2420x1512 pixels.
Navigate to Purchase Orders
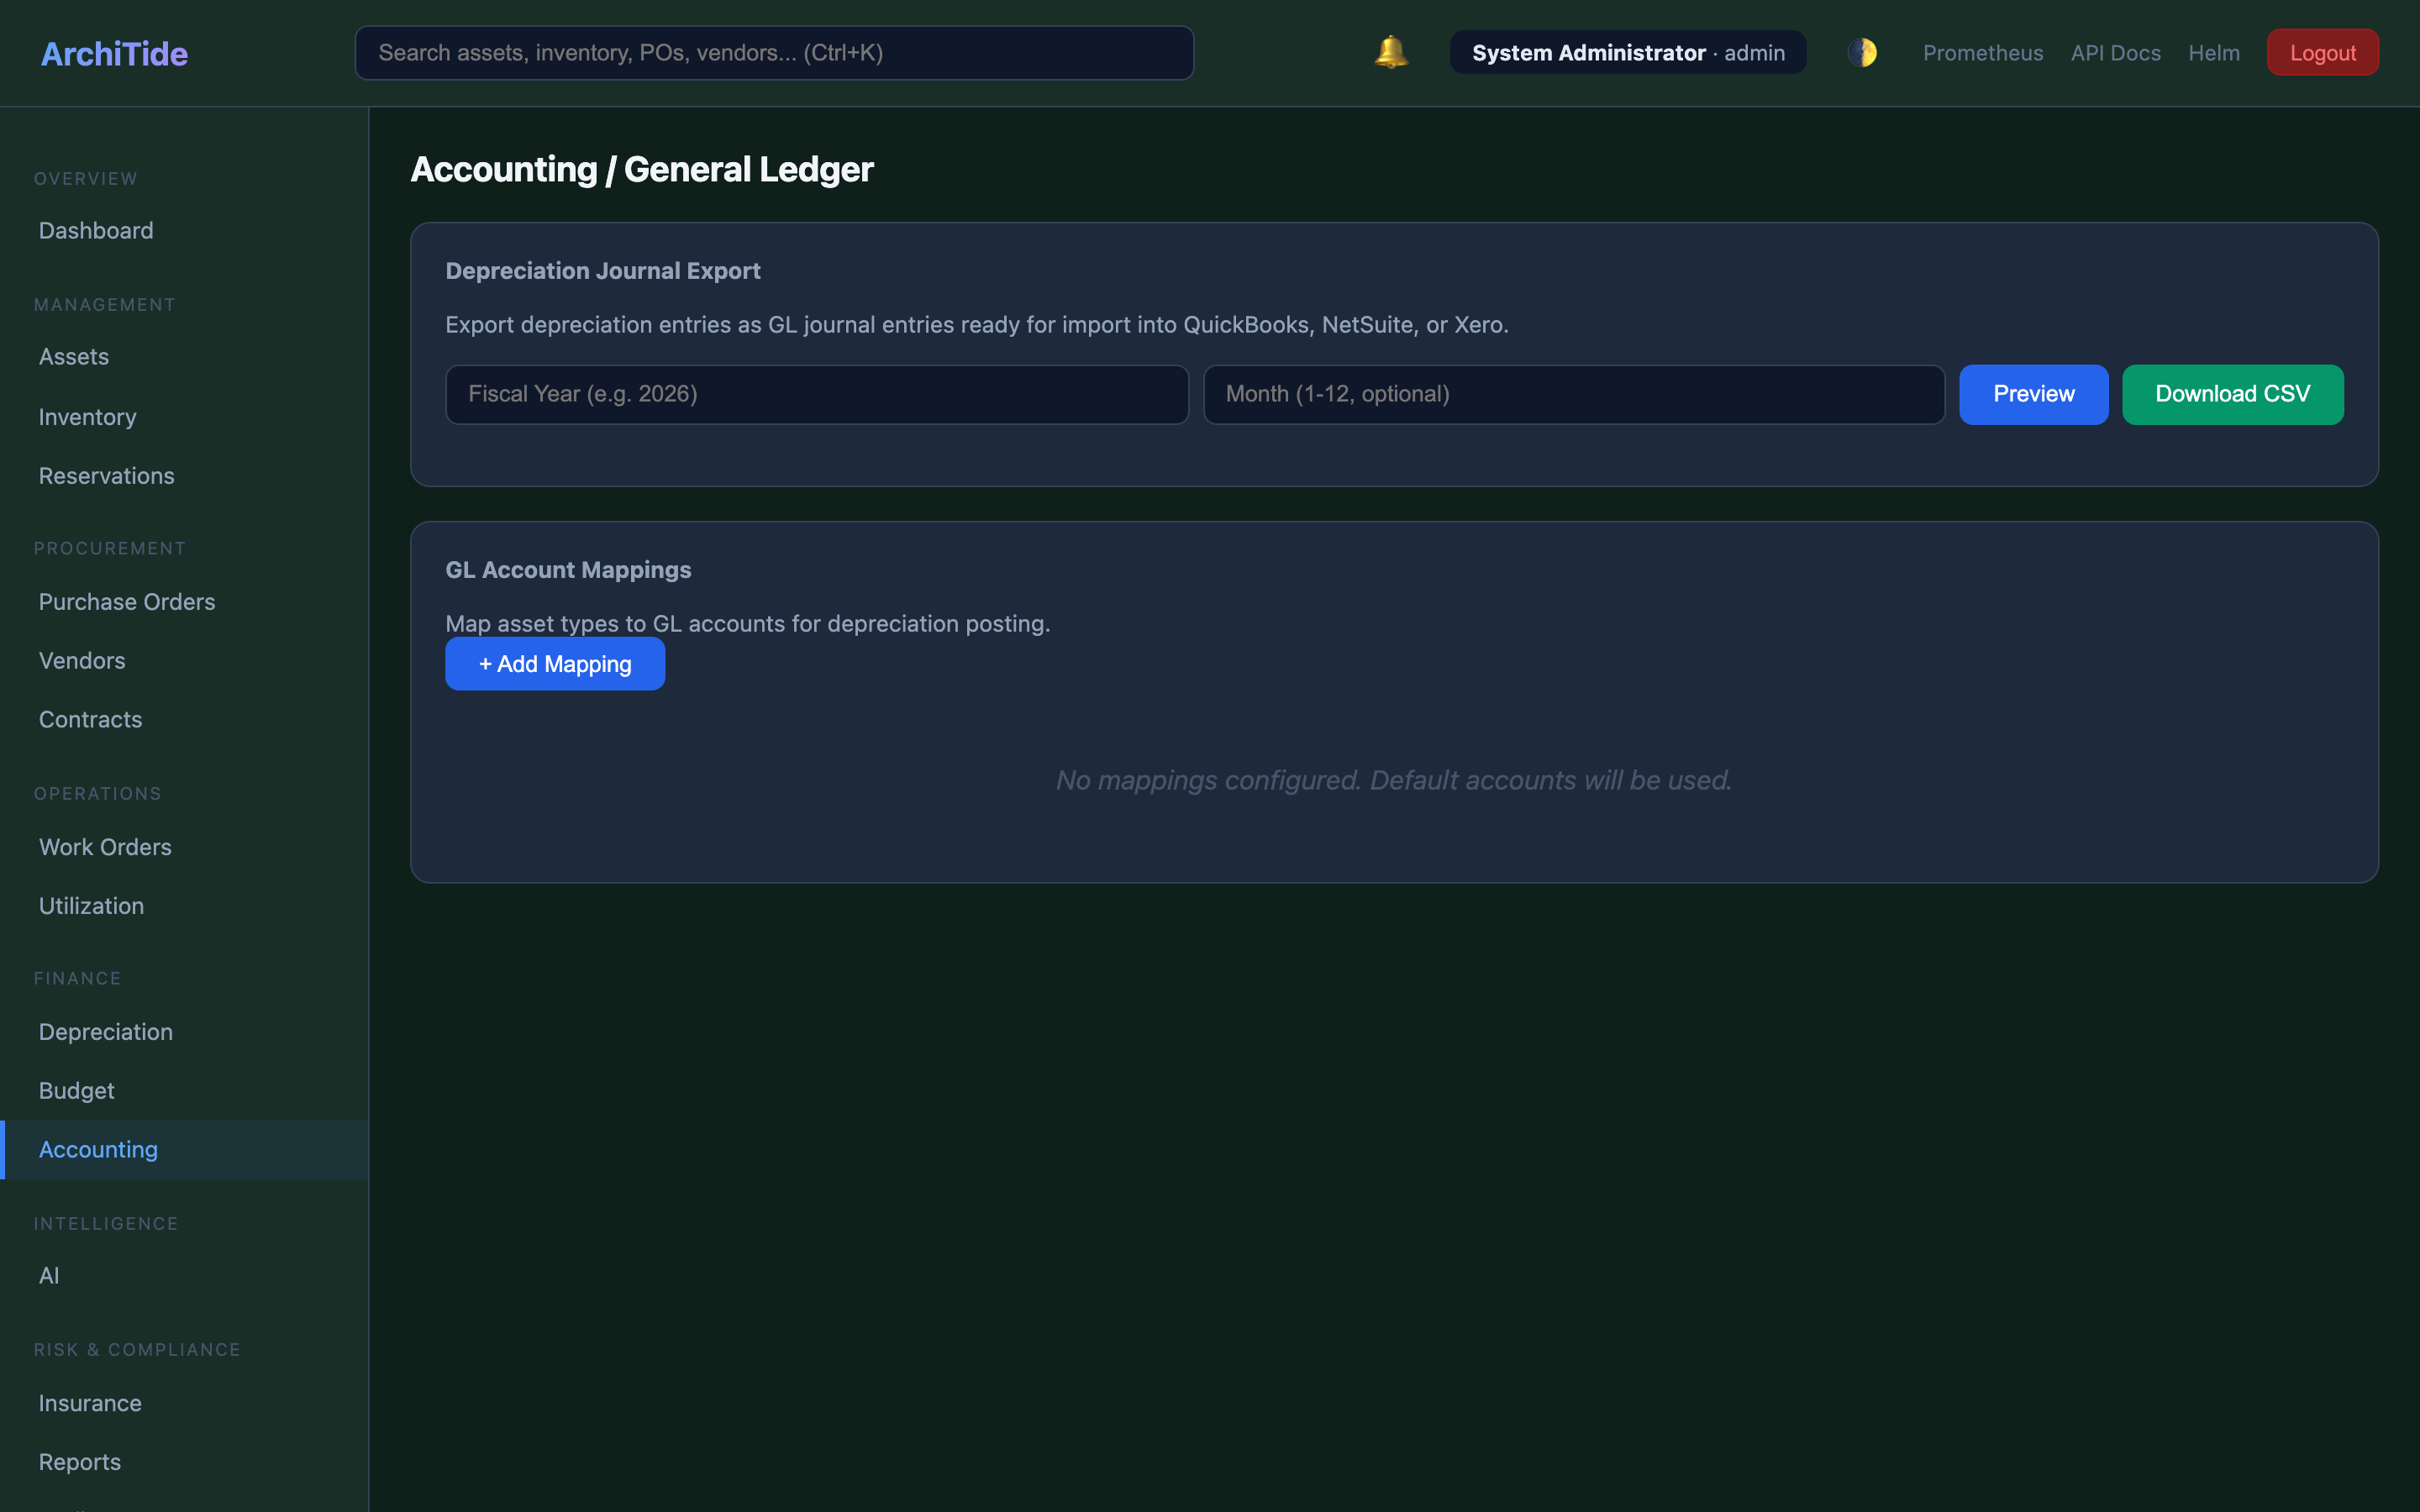coord(127,601)
